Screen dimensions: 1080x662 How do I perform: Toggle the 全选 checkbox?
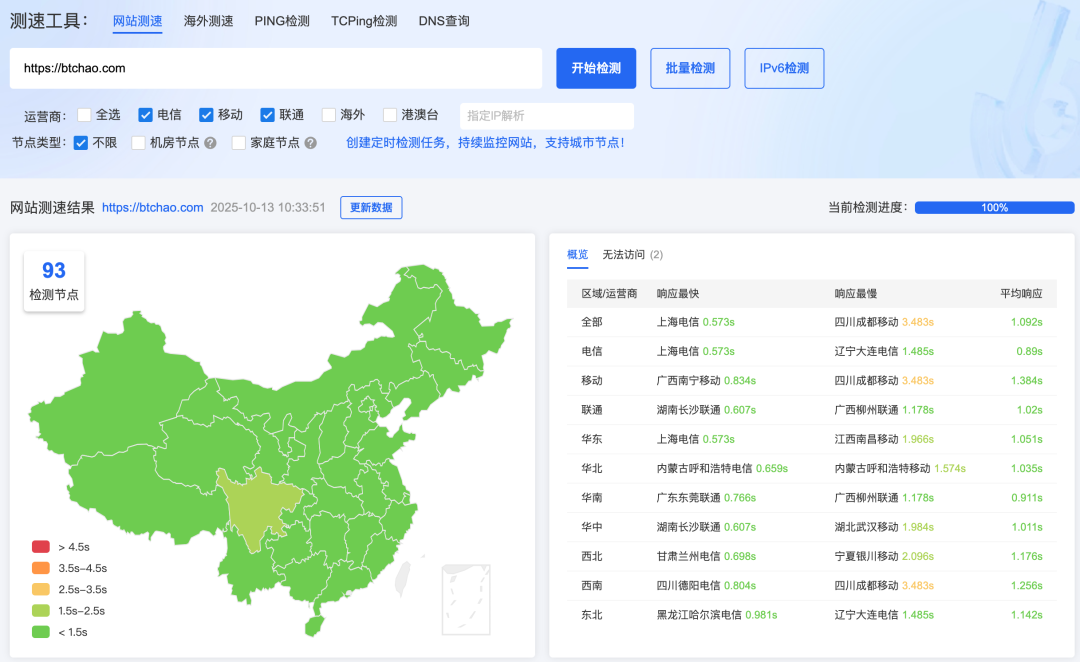click(84, 115)
